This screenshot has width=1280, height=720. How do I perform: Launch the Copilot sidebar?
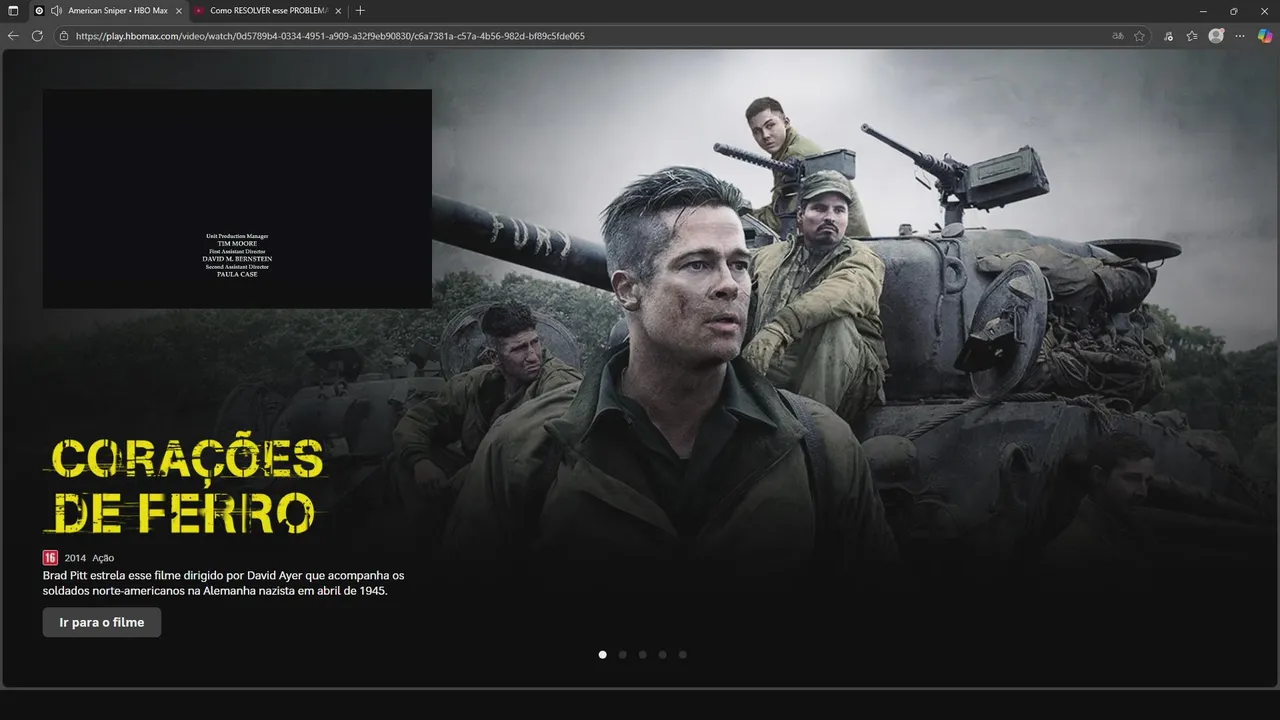(1265, 36)
